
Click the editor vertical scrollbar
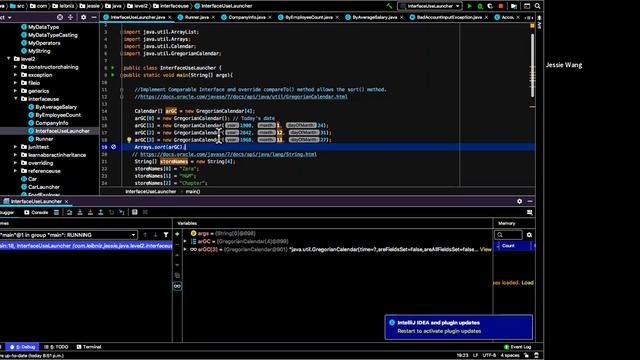point(532,65)
